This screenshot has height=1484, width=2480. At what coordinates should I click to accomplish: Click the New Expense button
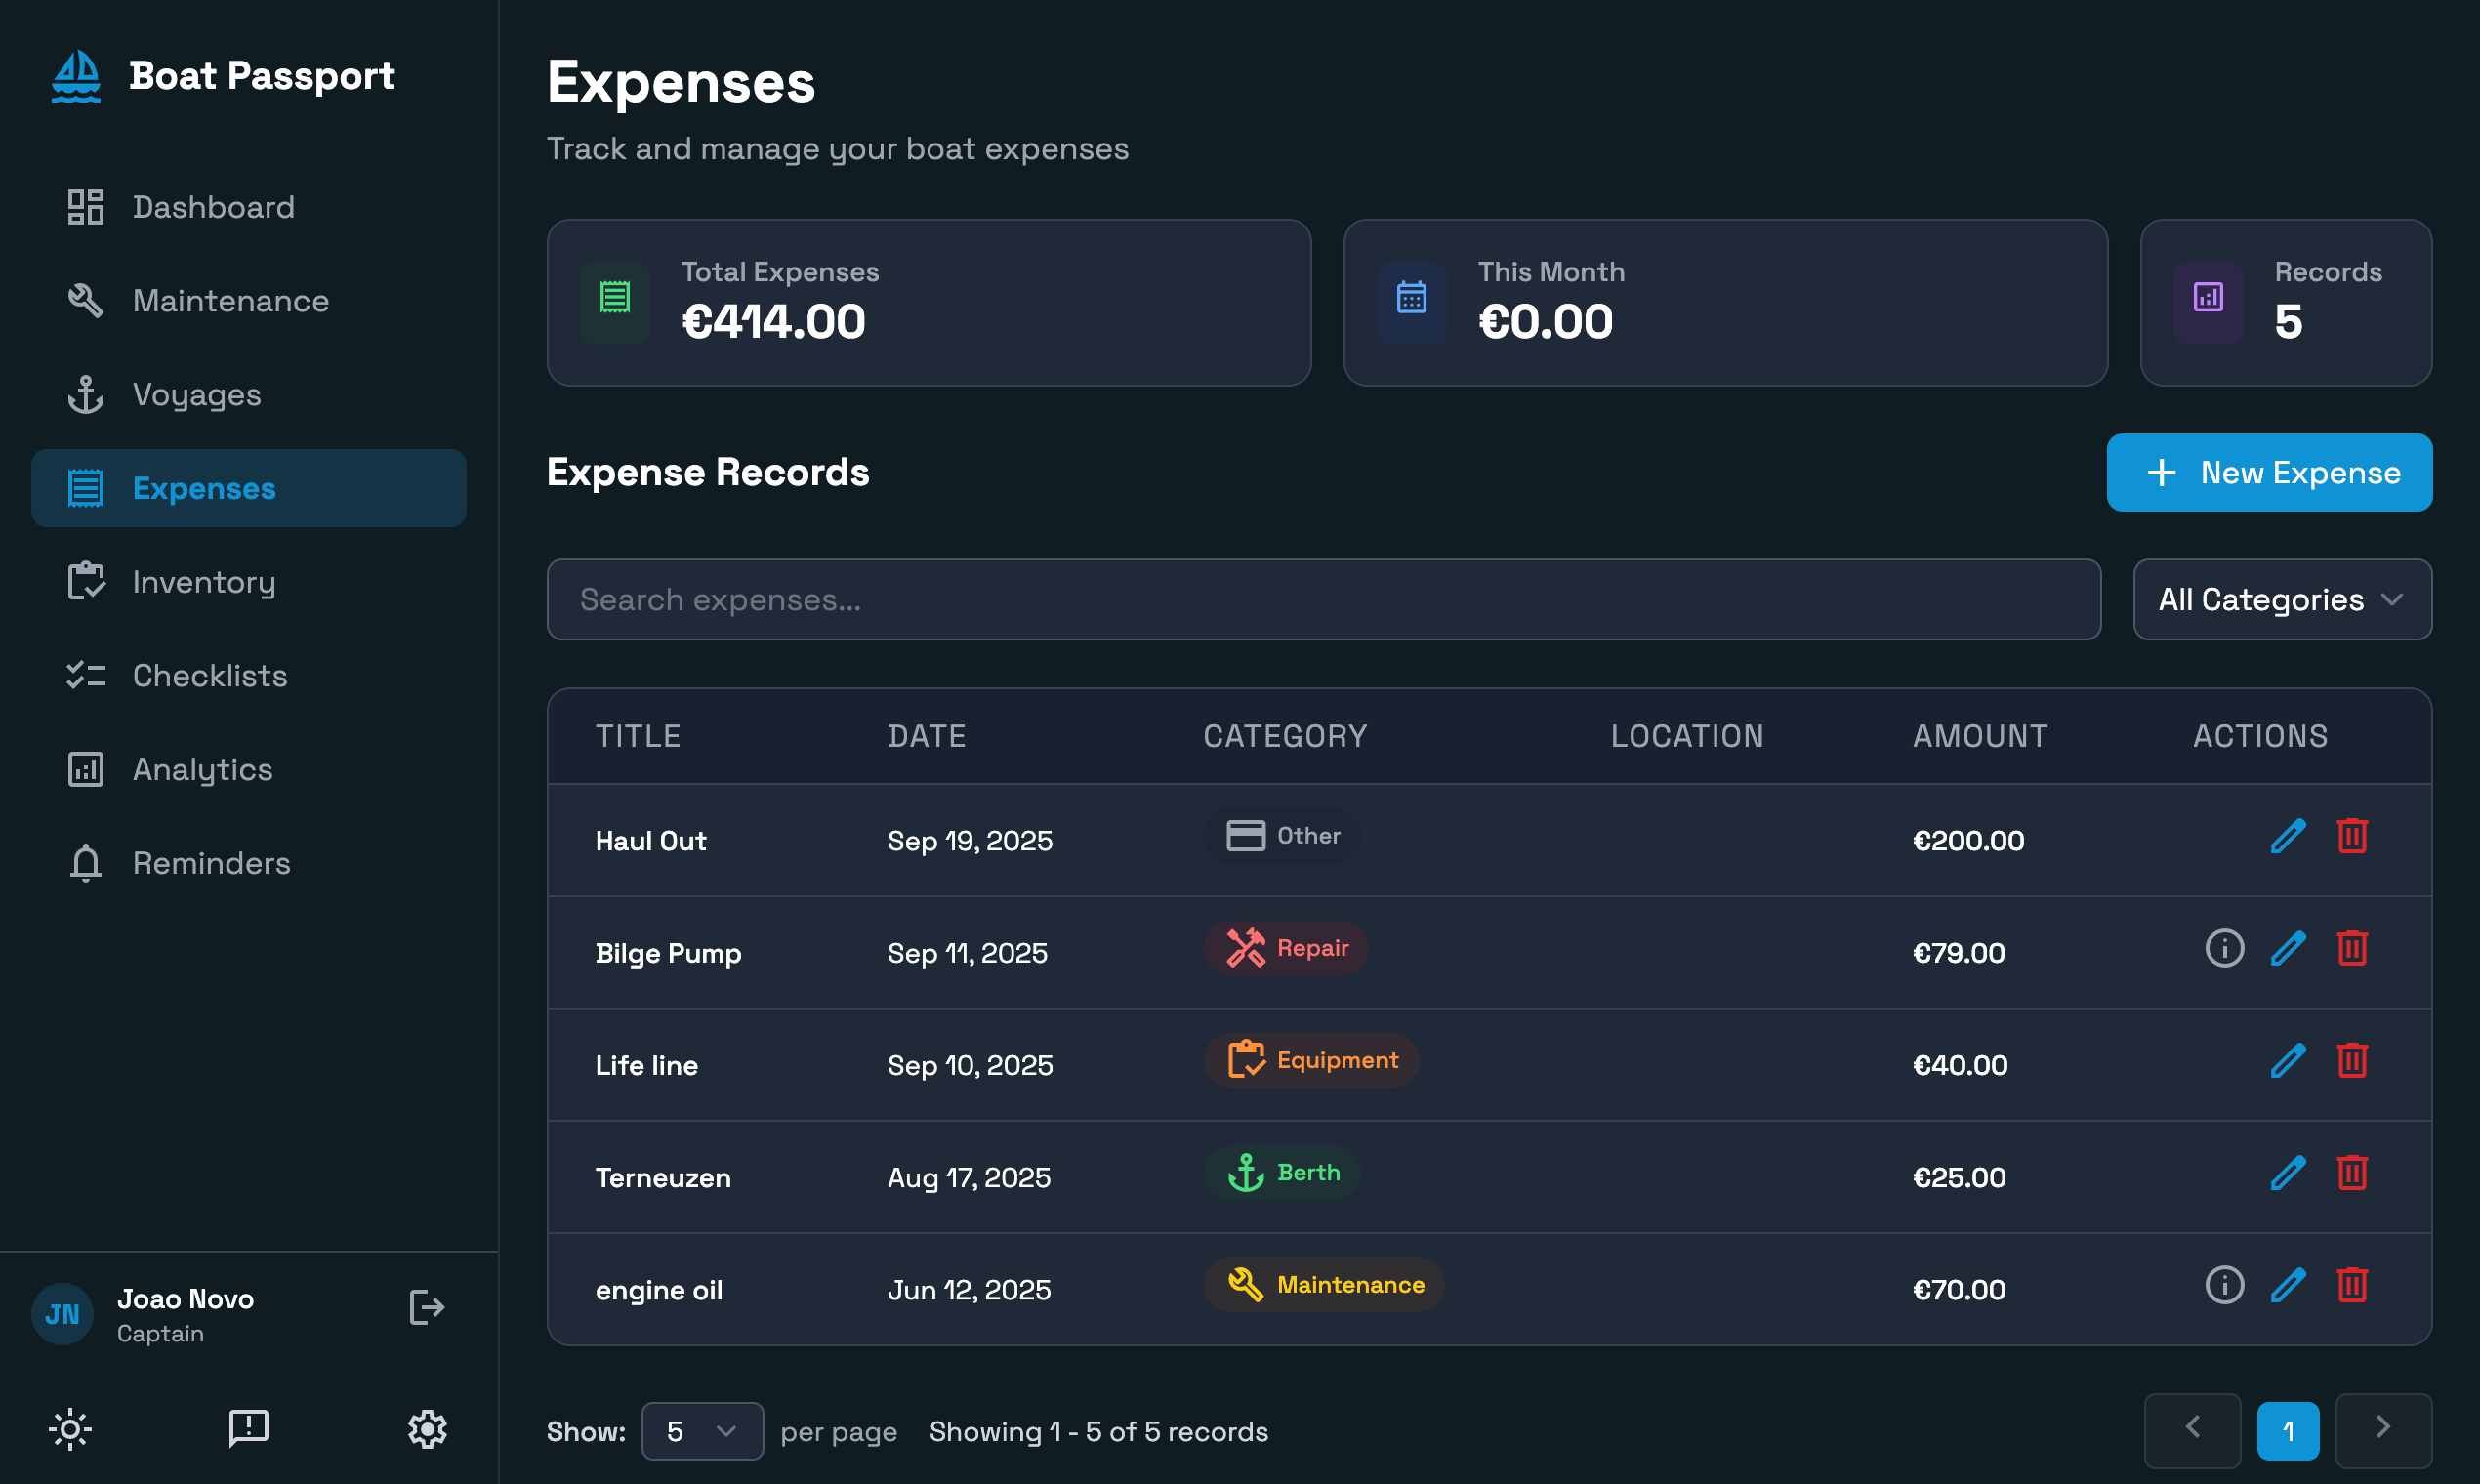point(2269,472)
